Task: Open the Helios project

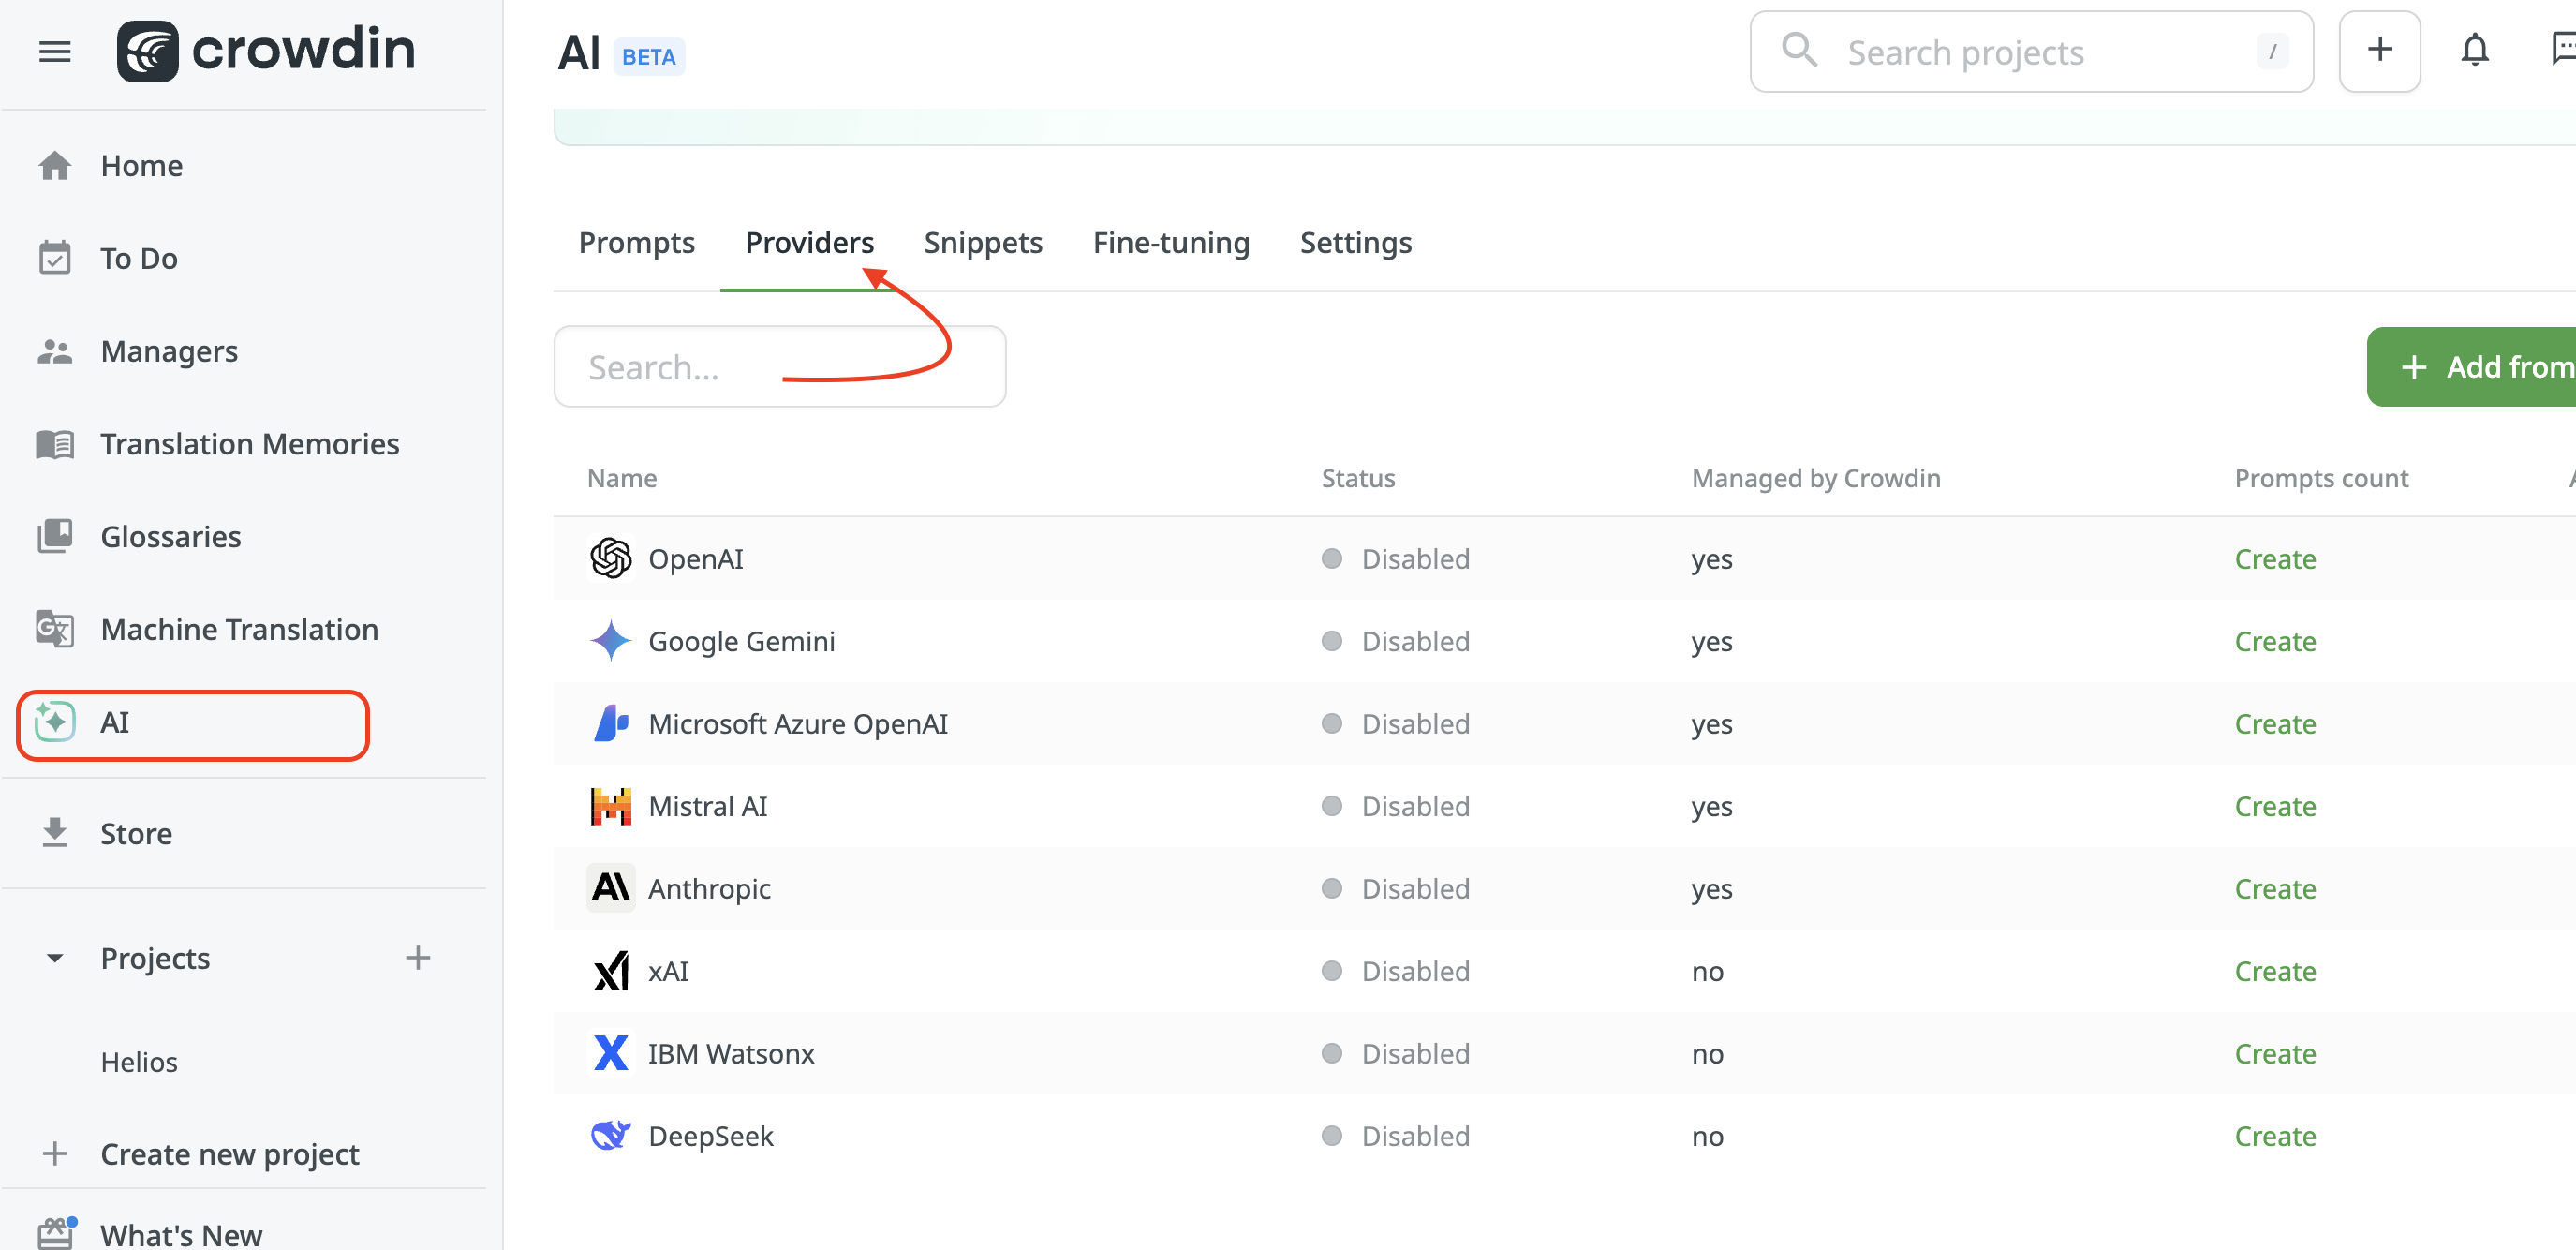Action: 139,1062
